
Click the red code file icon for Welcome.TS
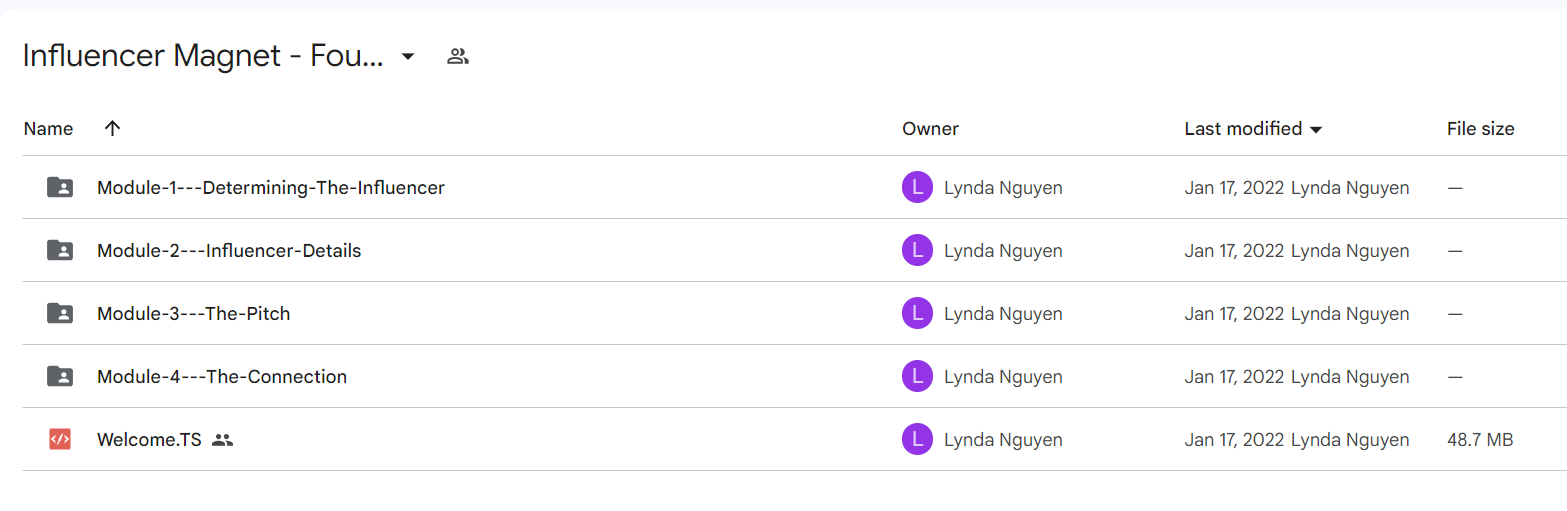point(60,439)
